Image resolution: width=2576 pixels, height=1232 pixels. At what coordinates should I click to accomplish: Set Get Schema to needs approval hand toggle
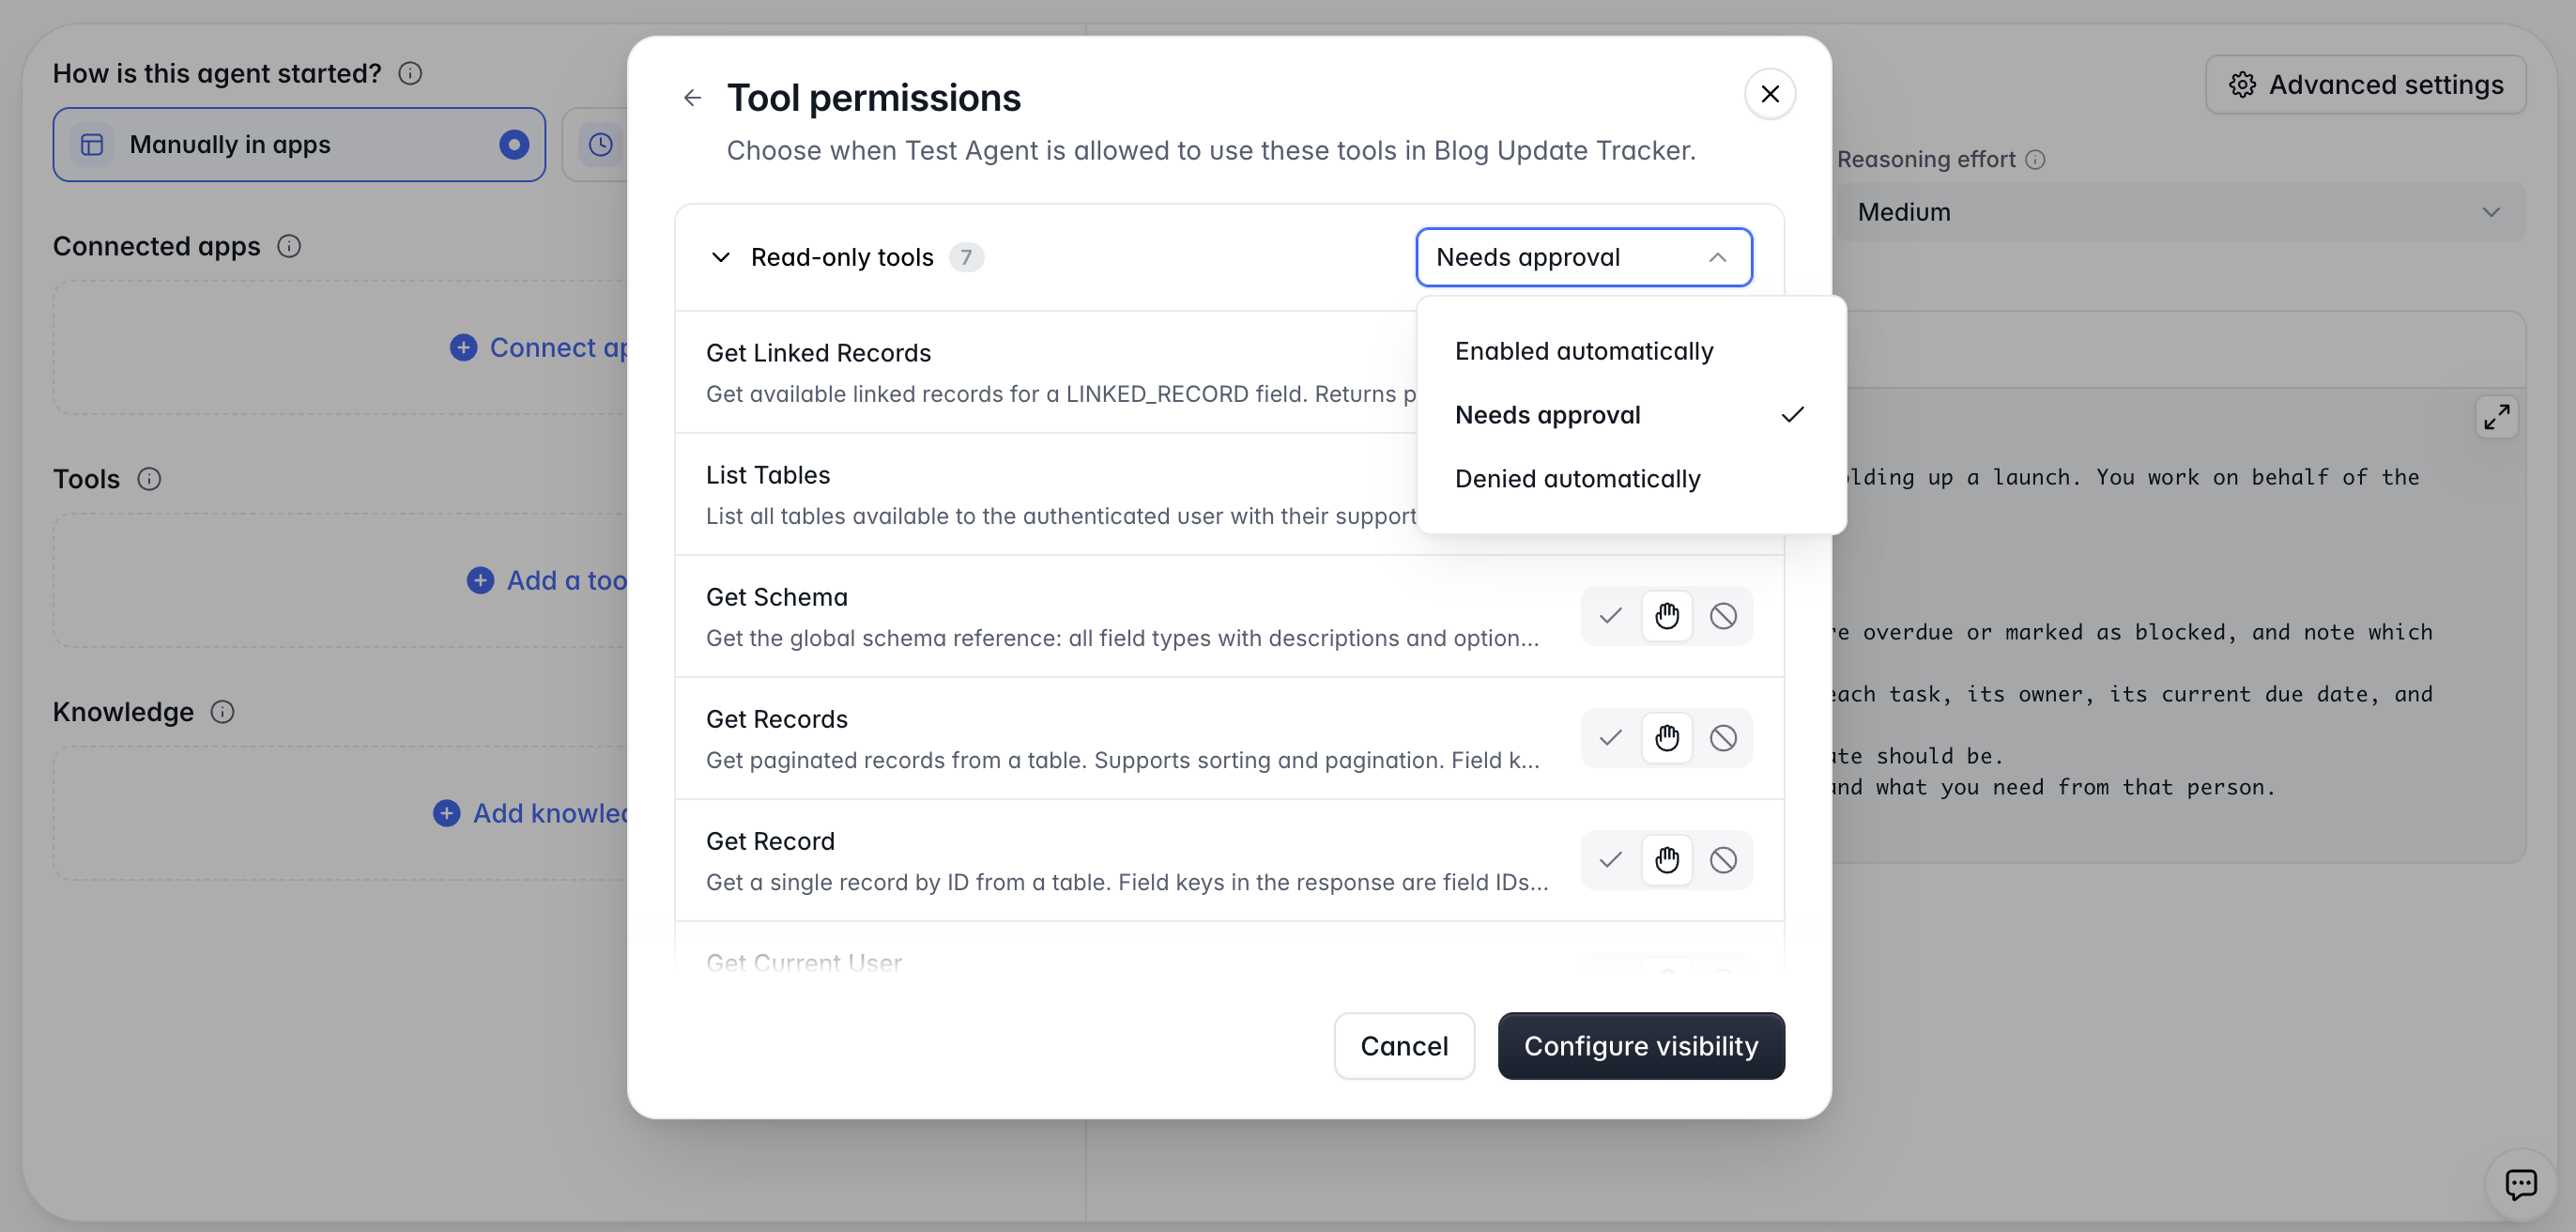point(1666,616)
